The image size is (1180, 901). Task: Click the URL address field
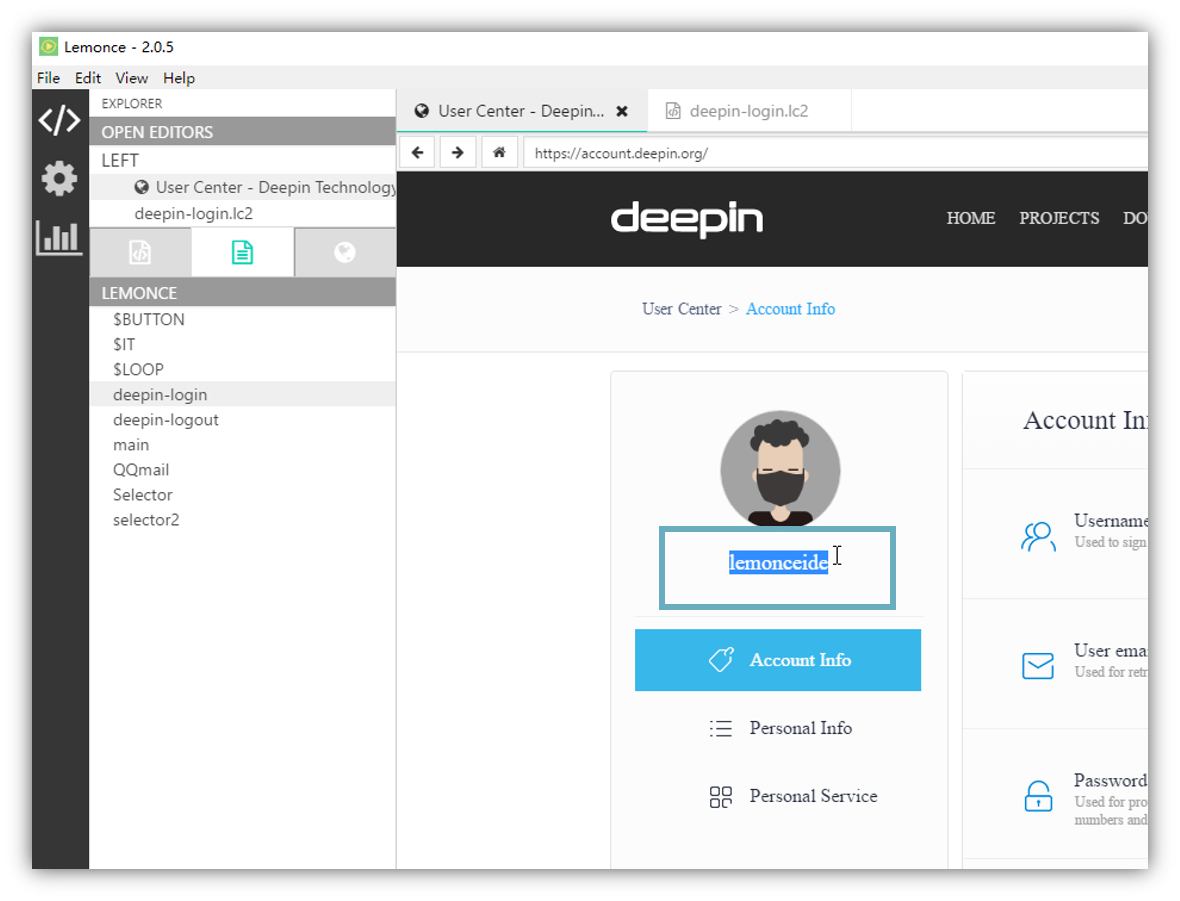point(835,153)
